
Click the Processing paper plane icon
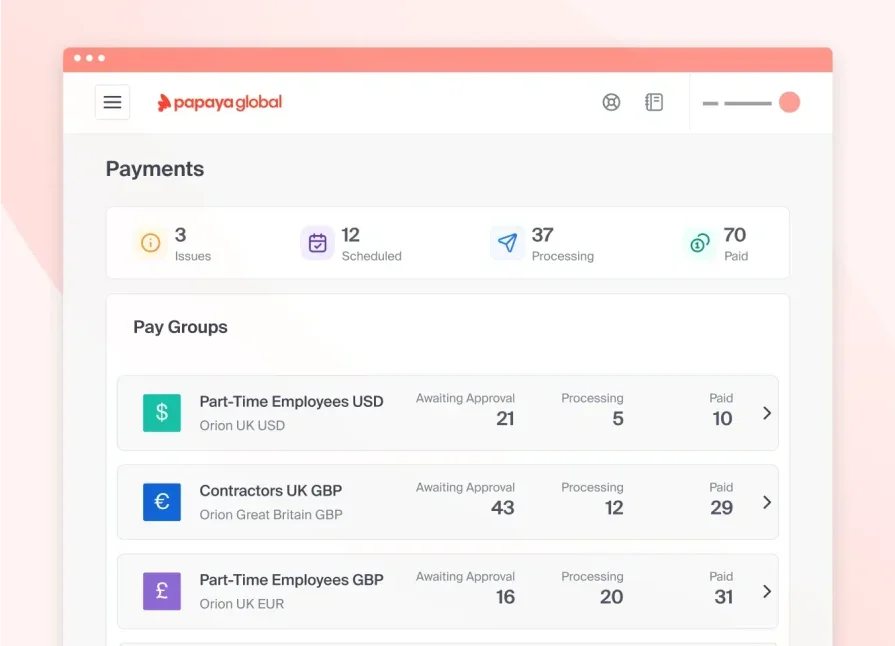(x=507, y=243)
